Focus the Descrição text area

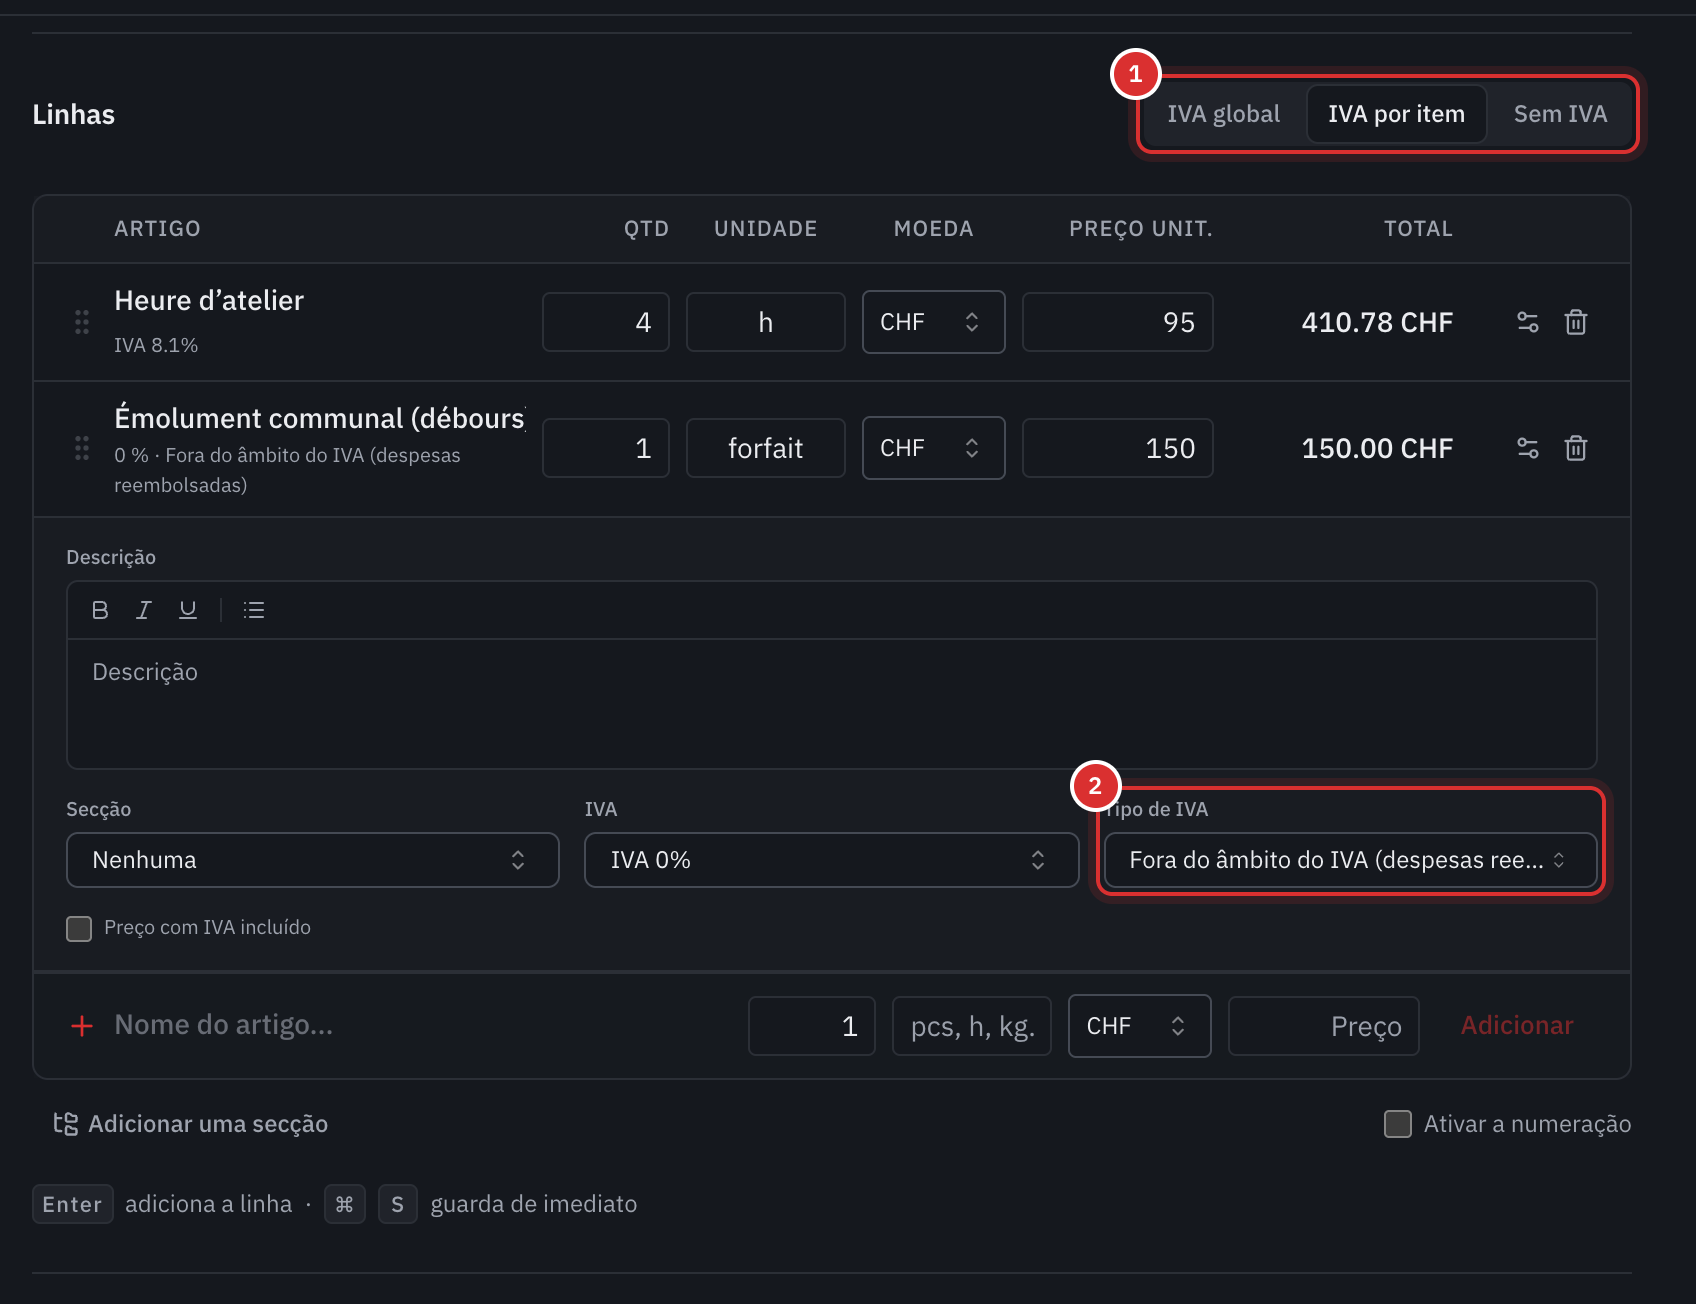(x=832, y=704)
